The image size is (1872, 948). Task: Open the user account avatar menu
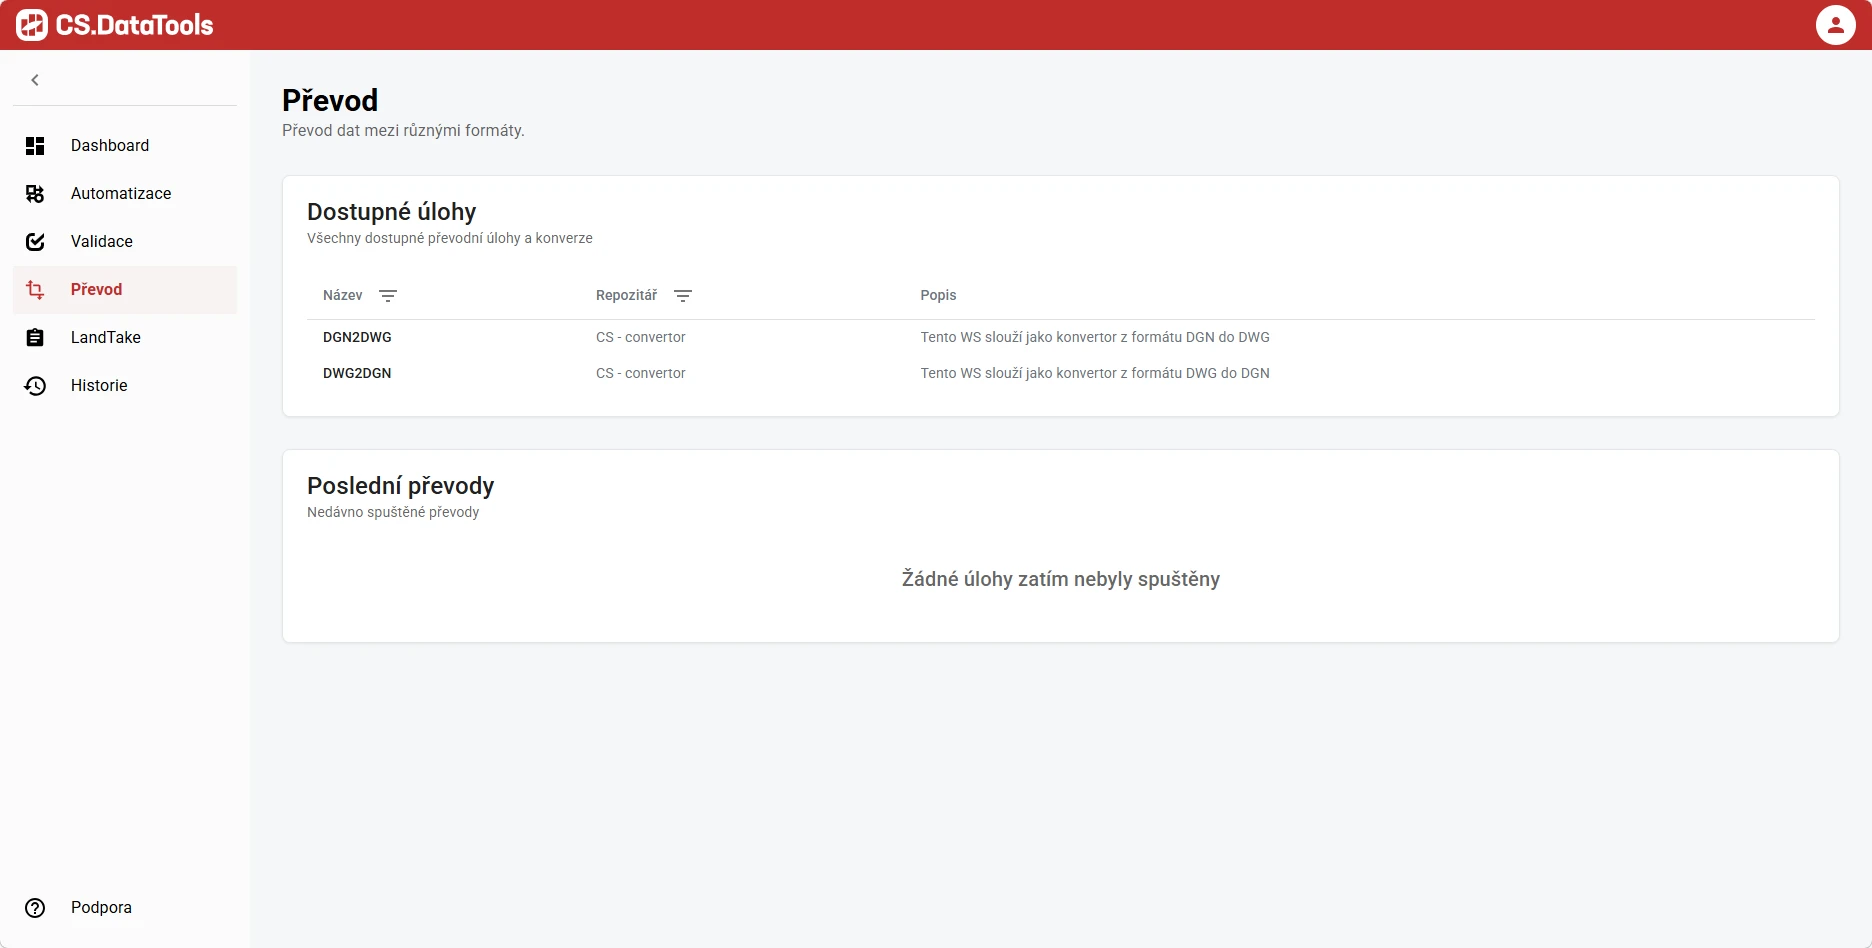1835,25
